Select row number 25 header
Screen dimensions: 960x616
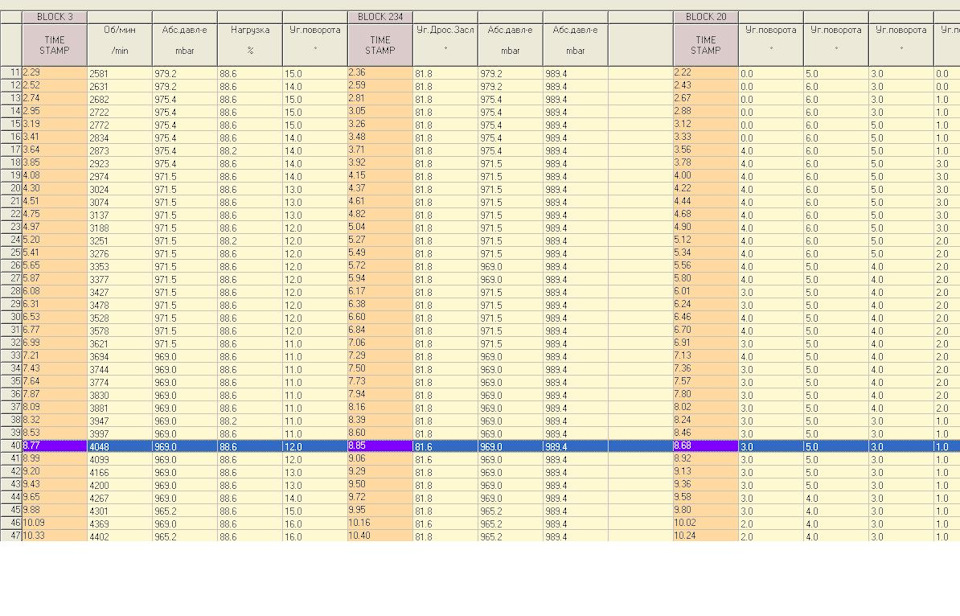11,253
